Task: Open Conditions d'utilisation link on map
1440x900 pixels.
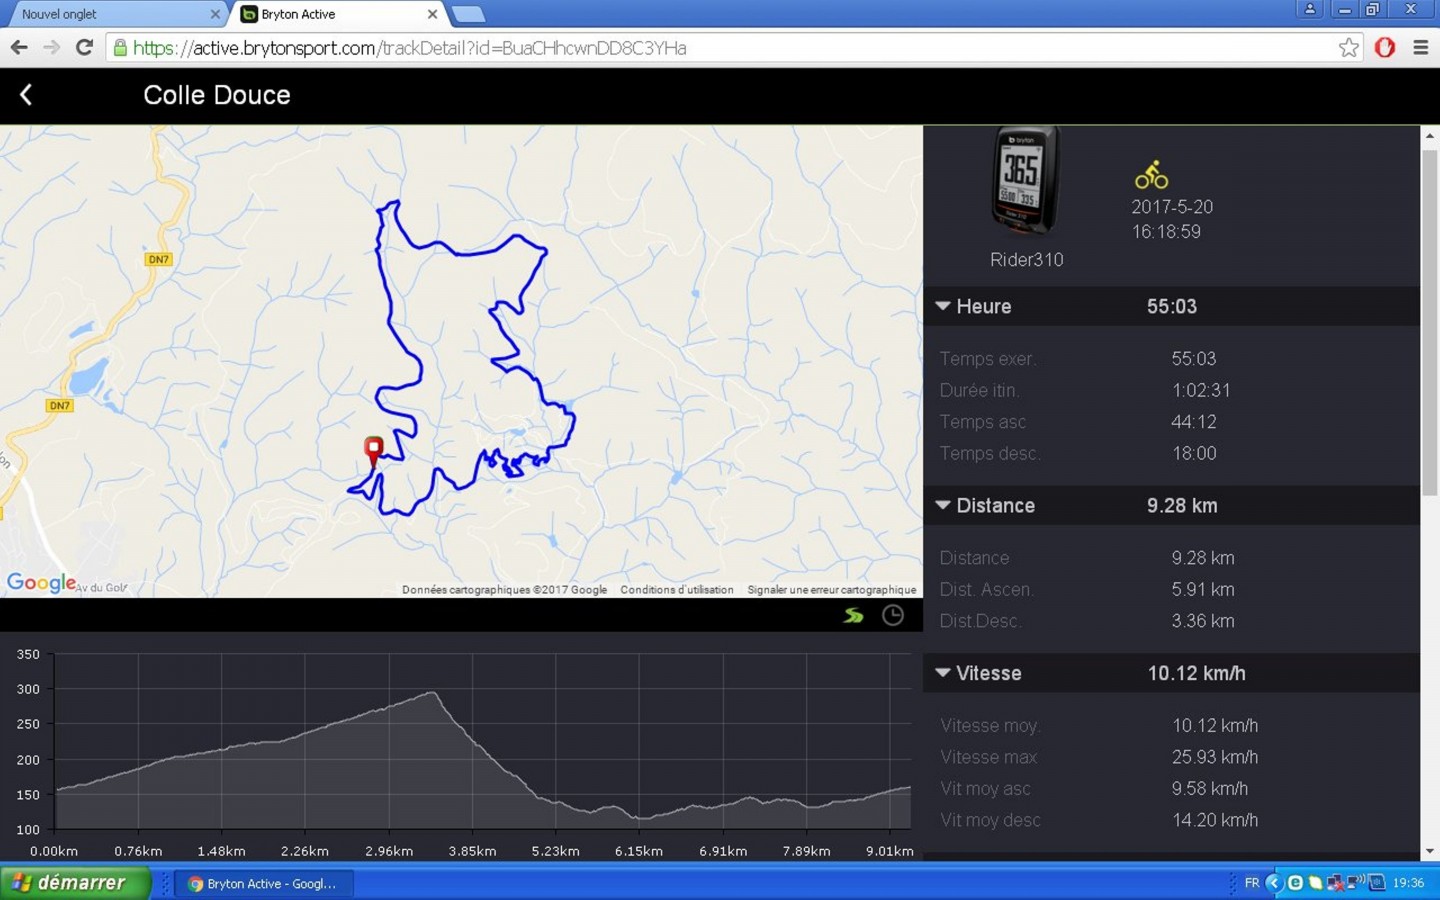Action: click(677, 590)
